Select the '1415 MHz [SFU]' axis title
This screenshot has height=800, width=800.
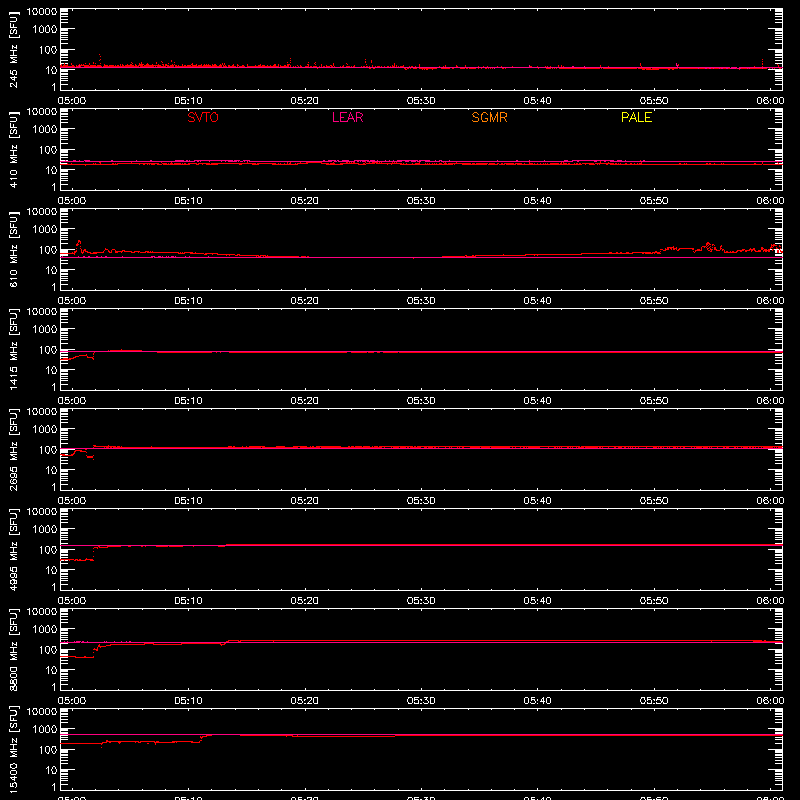14,349
